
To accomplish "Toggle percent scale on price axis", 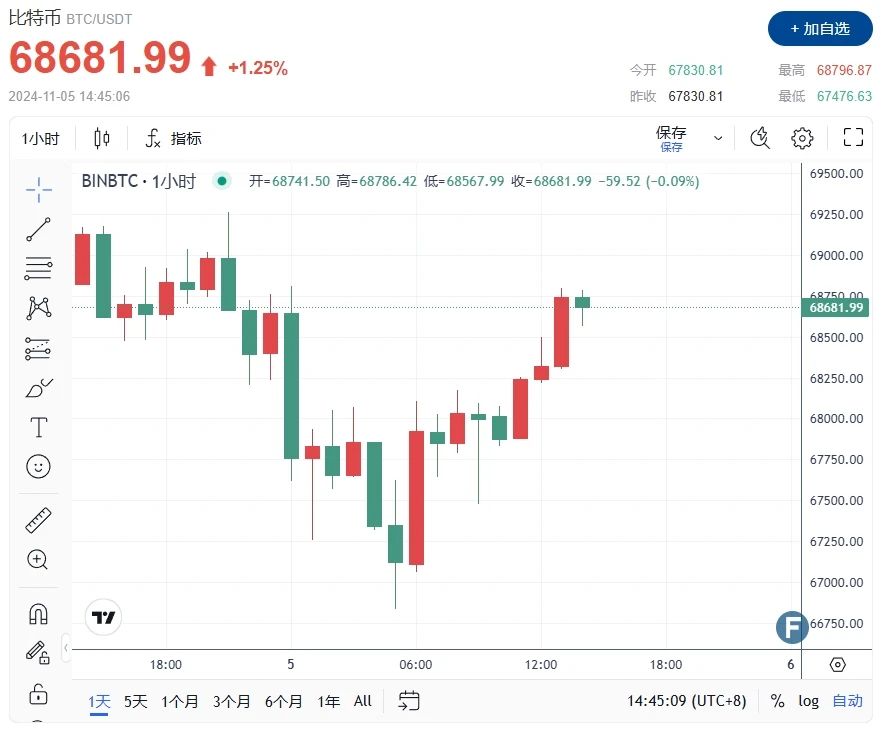I will click(777, 701).
